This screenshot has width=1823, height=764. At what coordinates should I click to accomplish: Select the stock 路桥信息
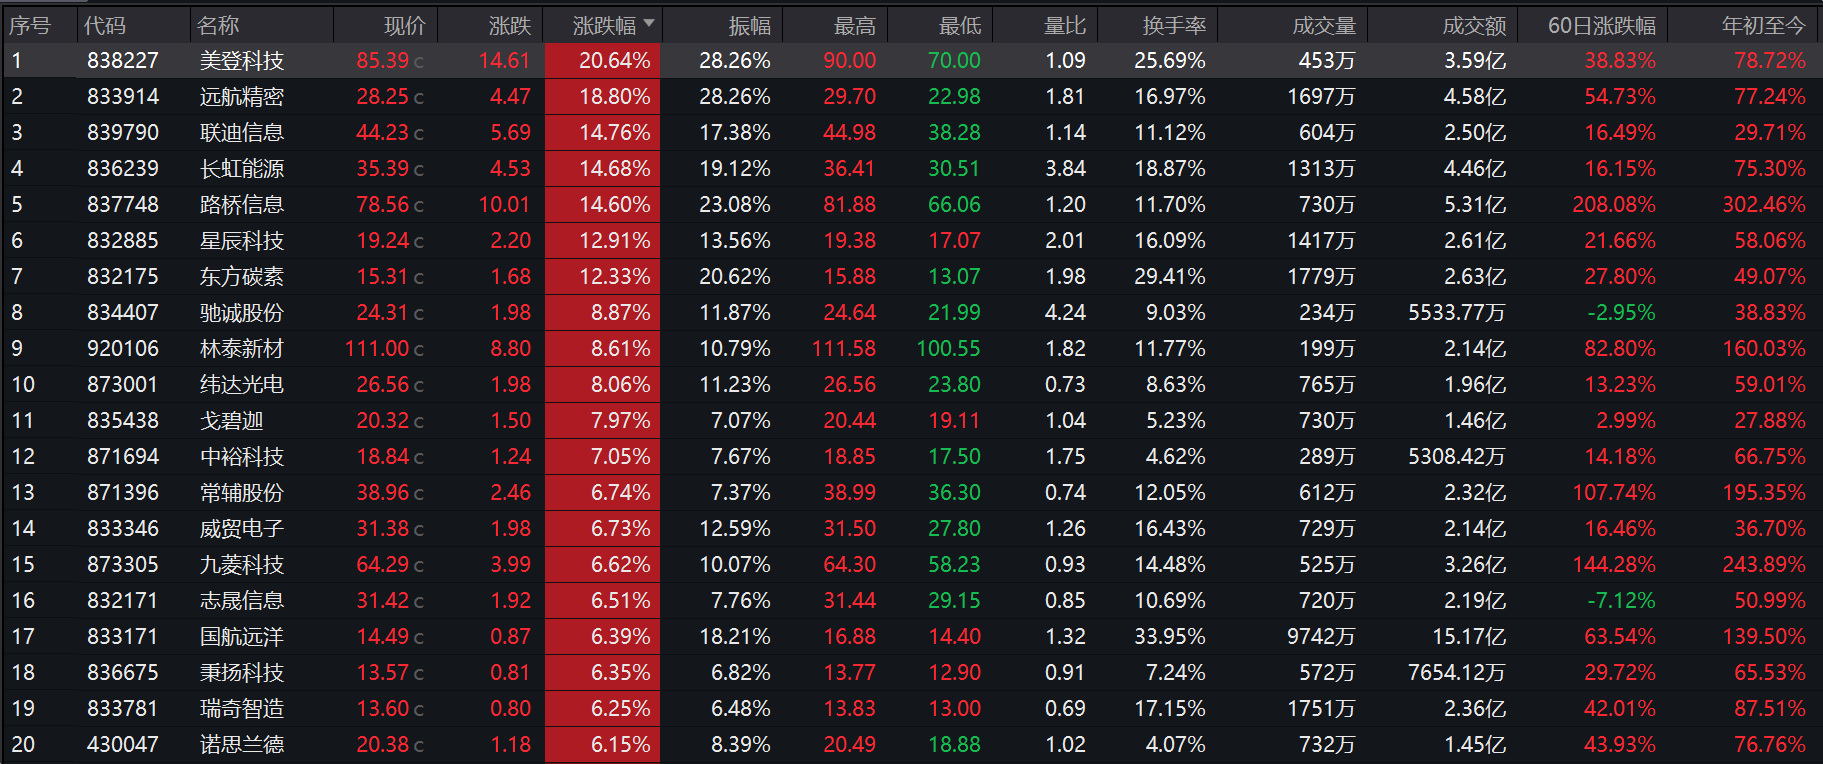(x=242, y=205)
